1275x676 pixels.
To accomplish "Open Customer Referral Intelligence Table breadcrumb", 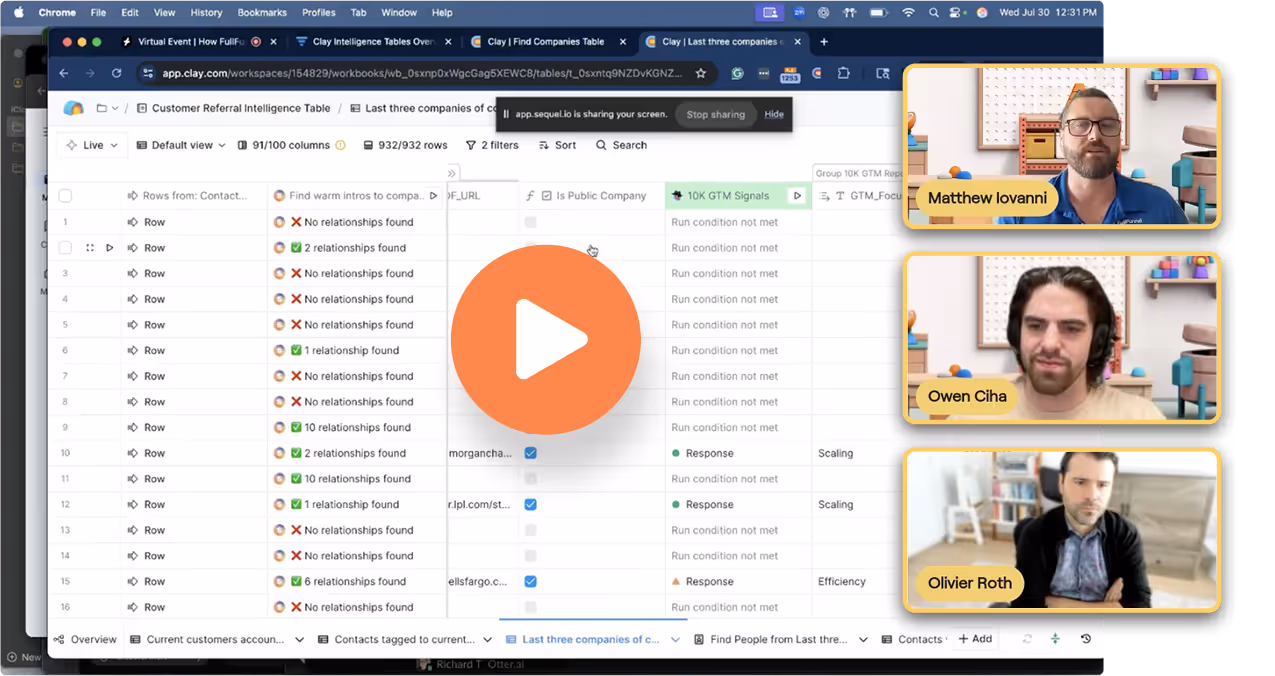I will (x=233, y=108).
